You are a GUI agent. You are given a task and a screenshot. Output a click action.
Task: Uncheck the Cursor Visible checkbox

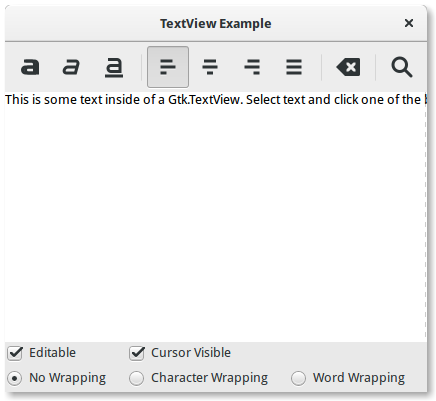[x=137, y=353]
